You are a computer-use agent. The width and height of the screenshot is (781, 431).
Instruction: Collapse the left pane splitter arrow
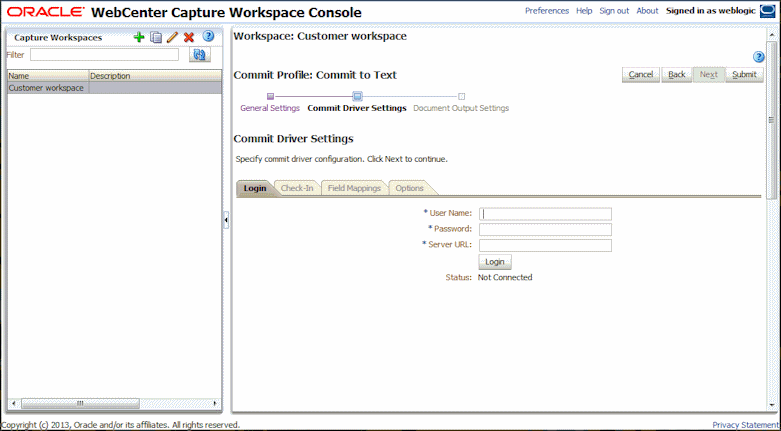226,220
